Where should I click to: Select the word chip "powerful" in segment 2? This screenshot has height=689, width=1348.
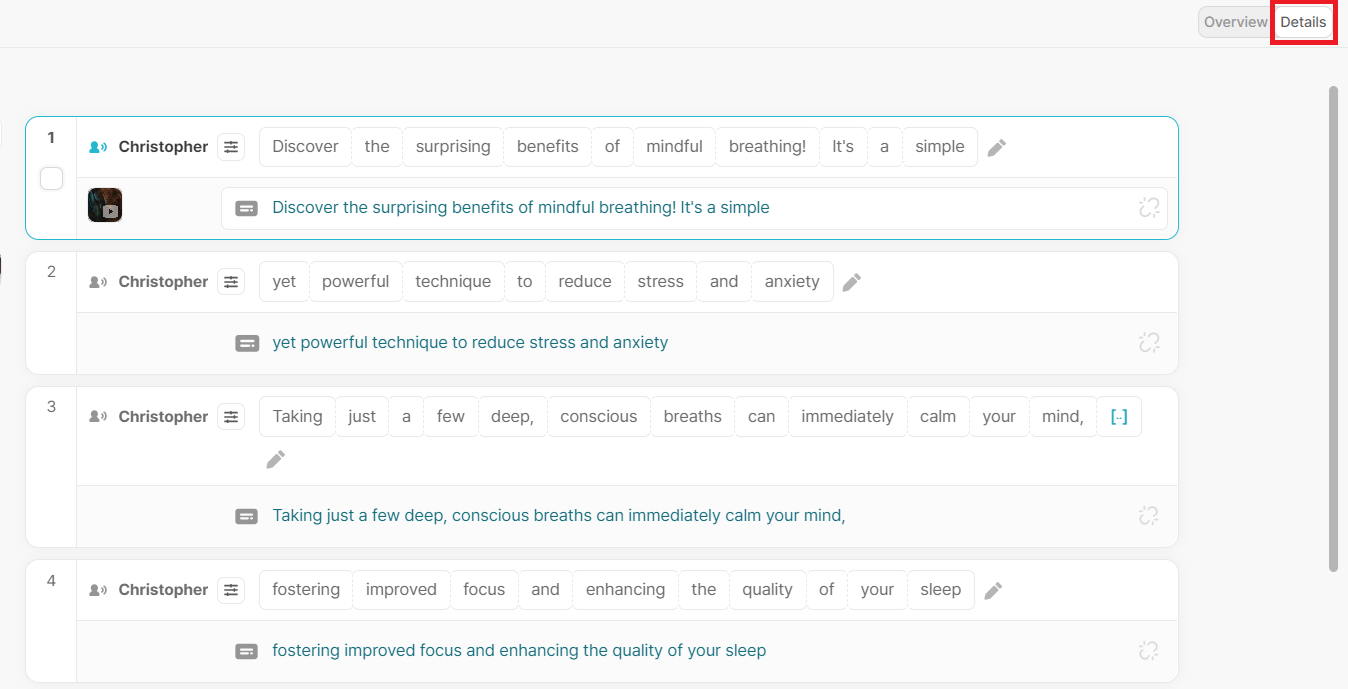355,282
